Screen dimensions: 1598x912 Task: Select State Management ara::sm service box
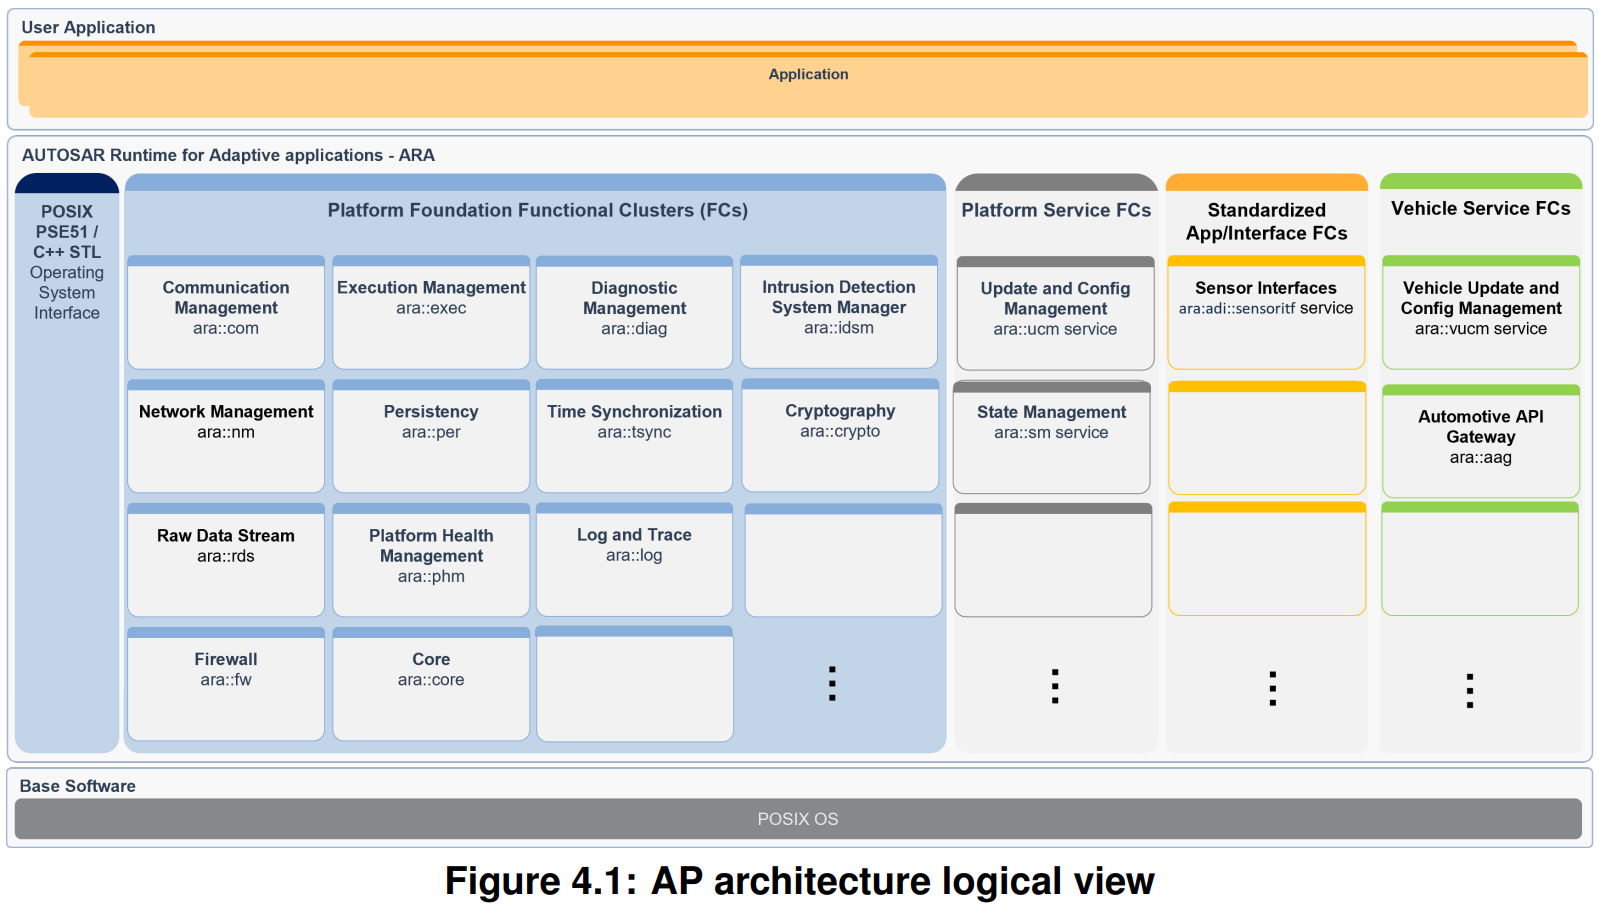coord(1051,437)
